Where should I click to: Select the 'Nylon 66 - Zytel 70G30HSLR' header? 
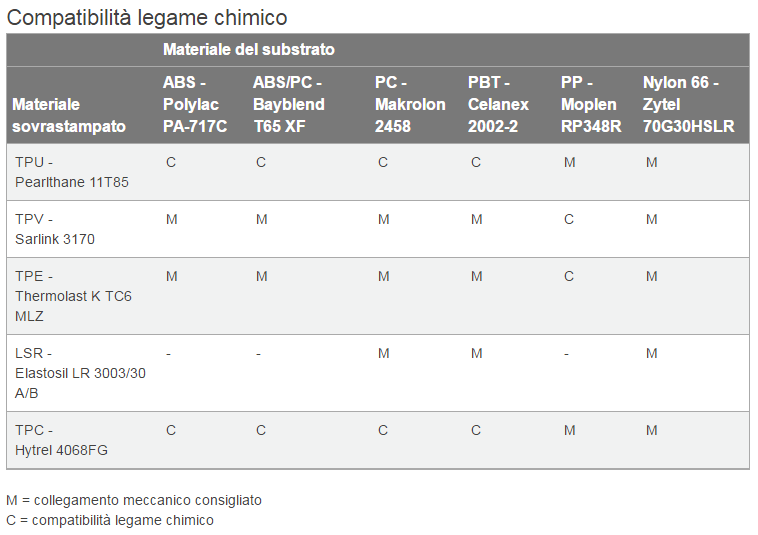click(689, 105)
